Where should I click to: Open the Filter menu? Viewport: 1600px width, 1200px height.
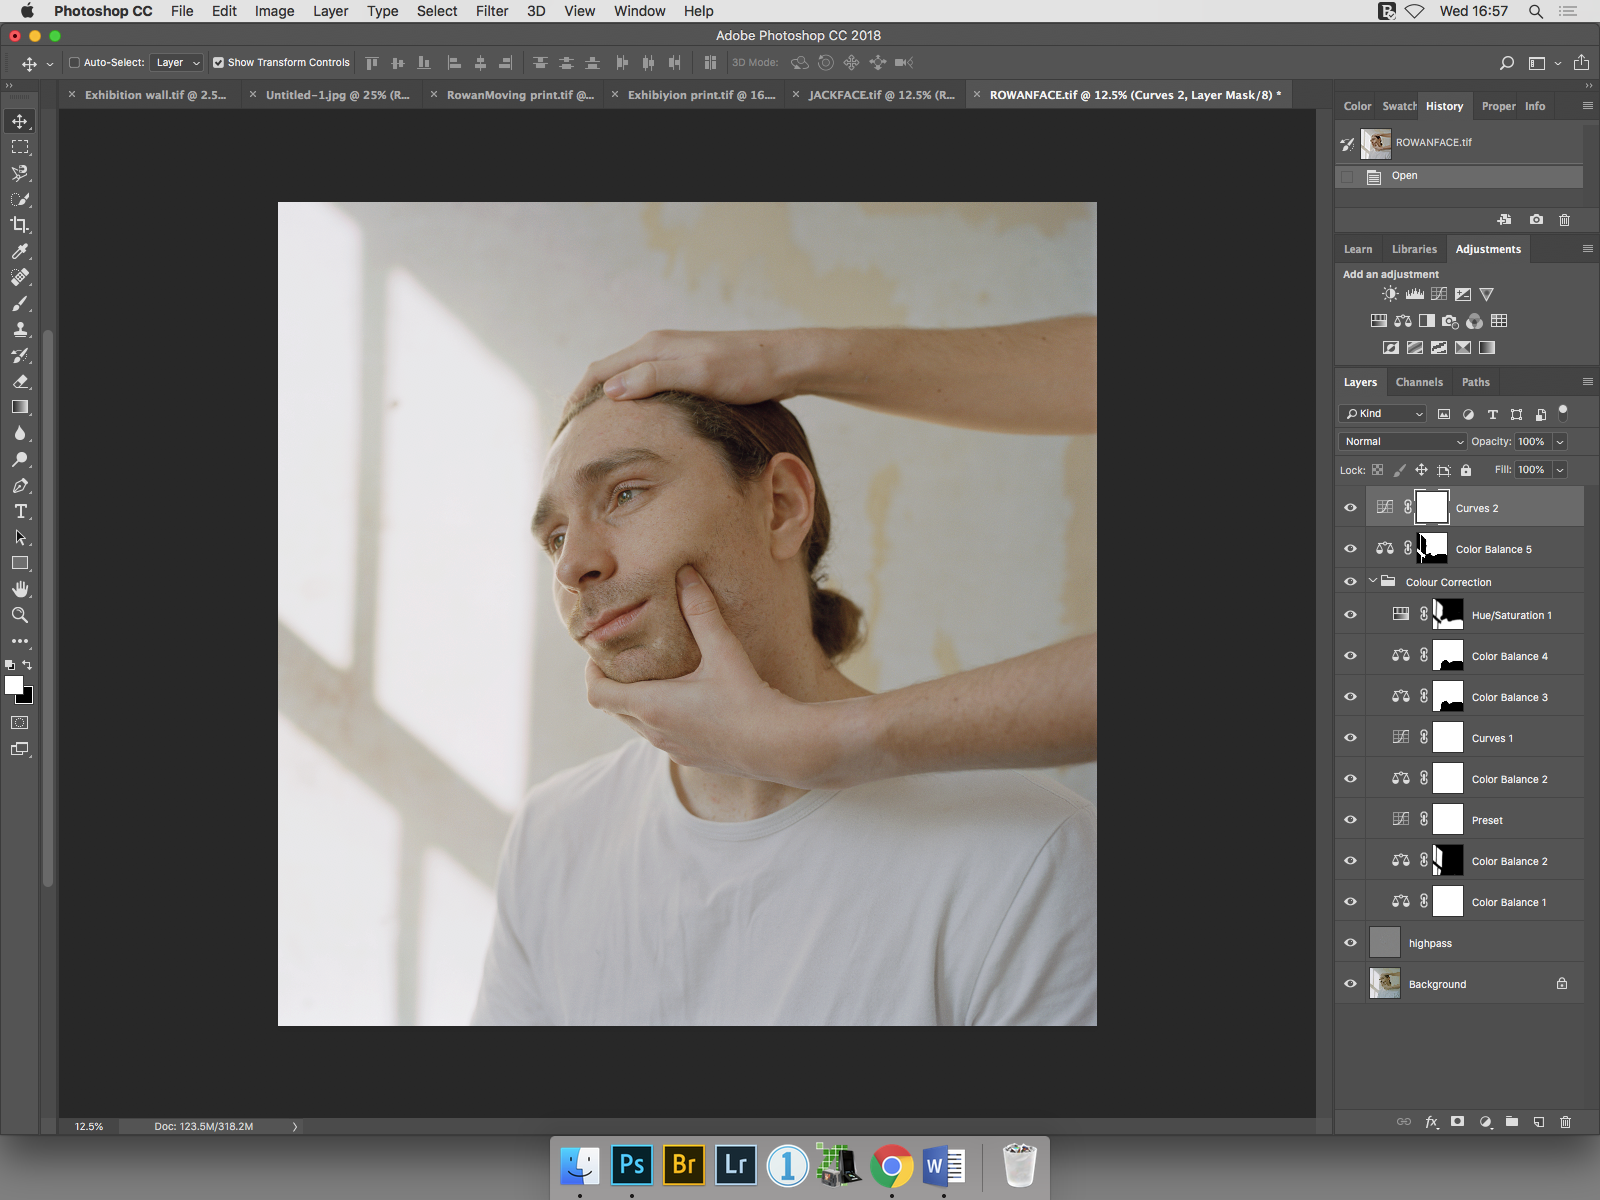coord(491,11)
